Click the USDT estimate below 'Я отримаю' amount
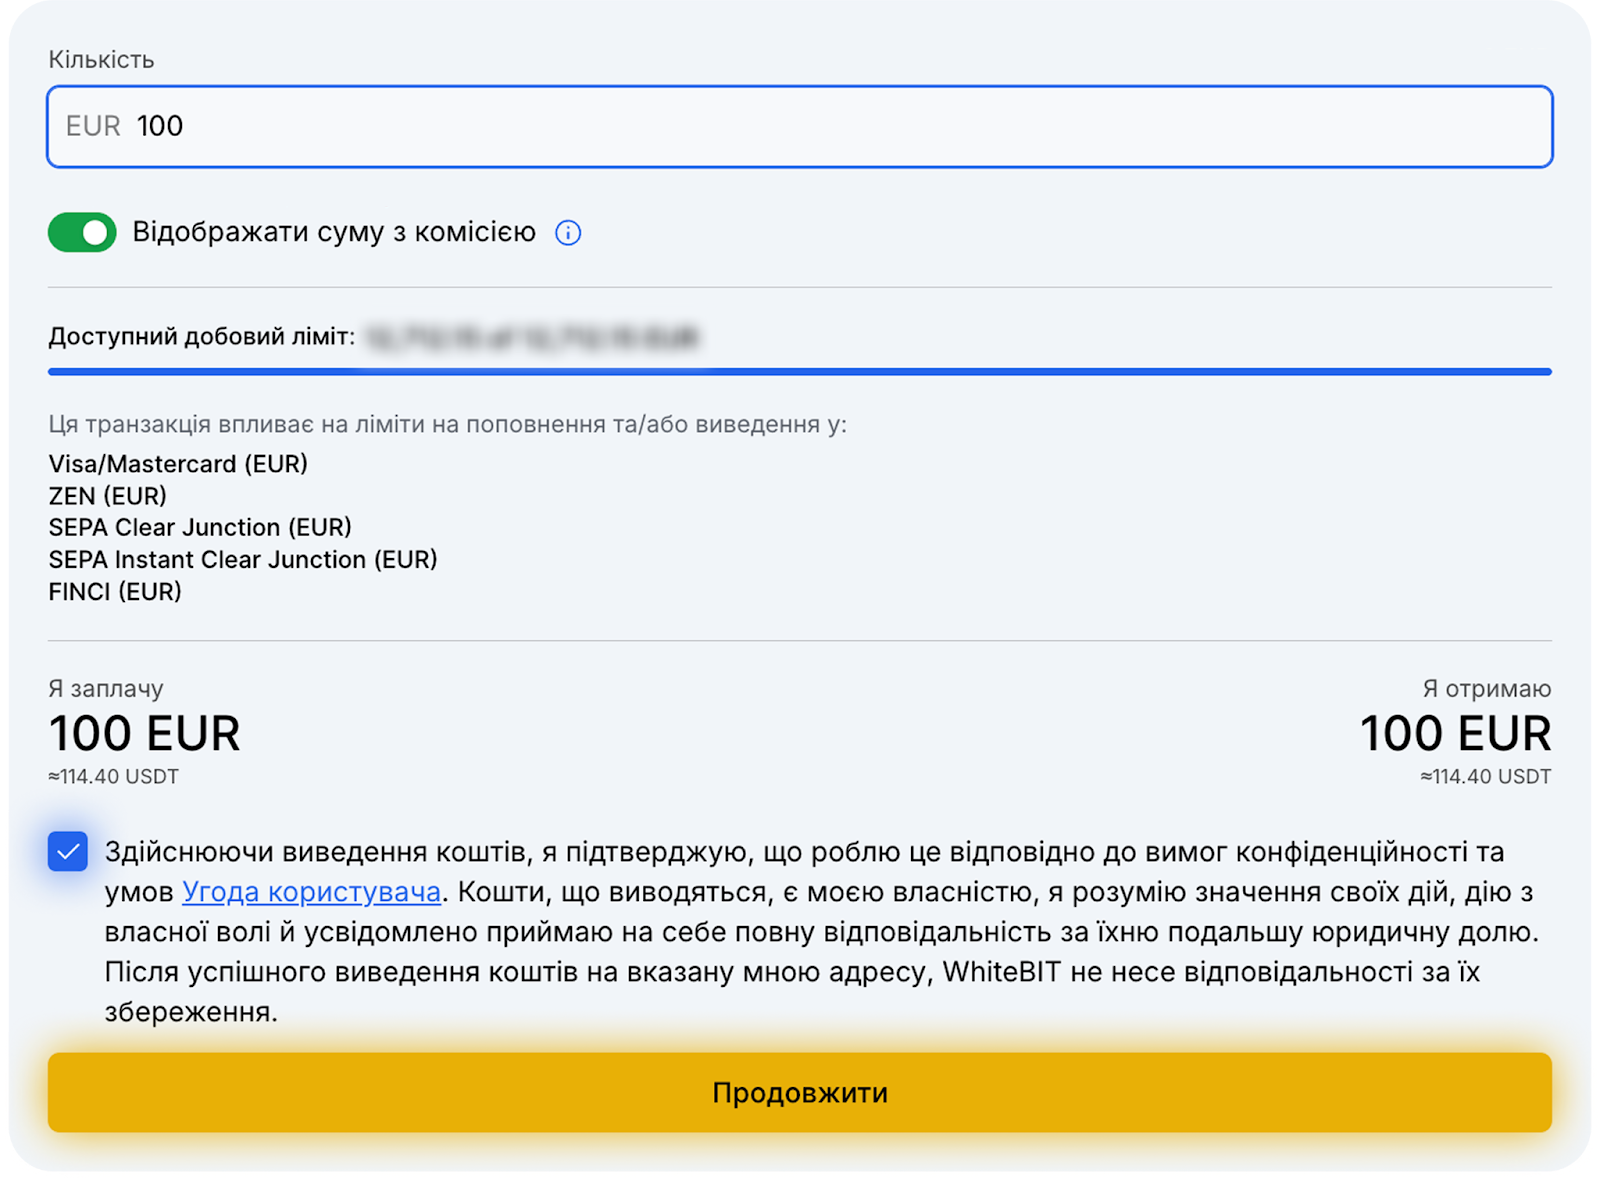 [x=1485, y=777]
